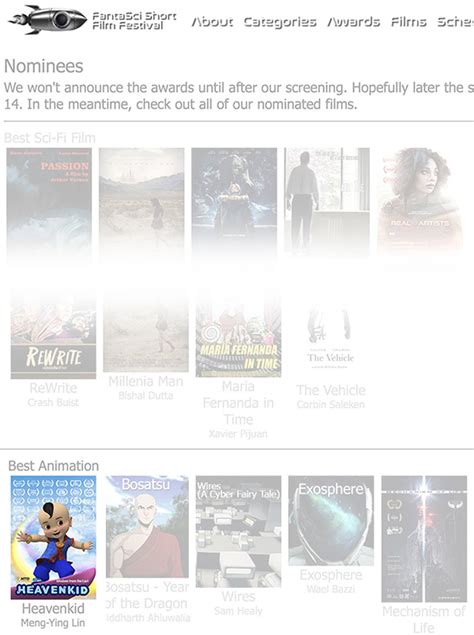The width and height of the screenshot is (474, 635).
Task: Click the Exosphere poster thumbnail
Action: [x=331, y=520]
